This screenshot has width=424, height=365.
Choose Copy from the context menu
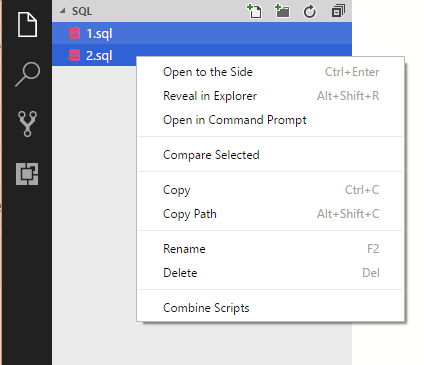(x=271, y=190)
